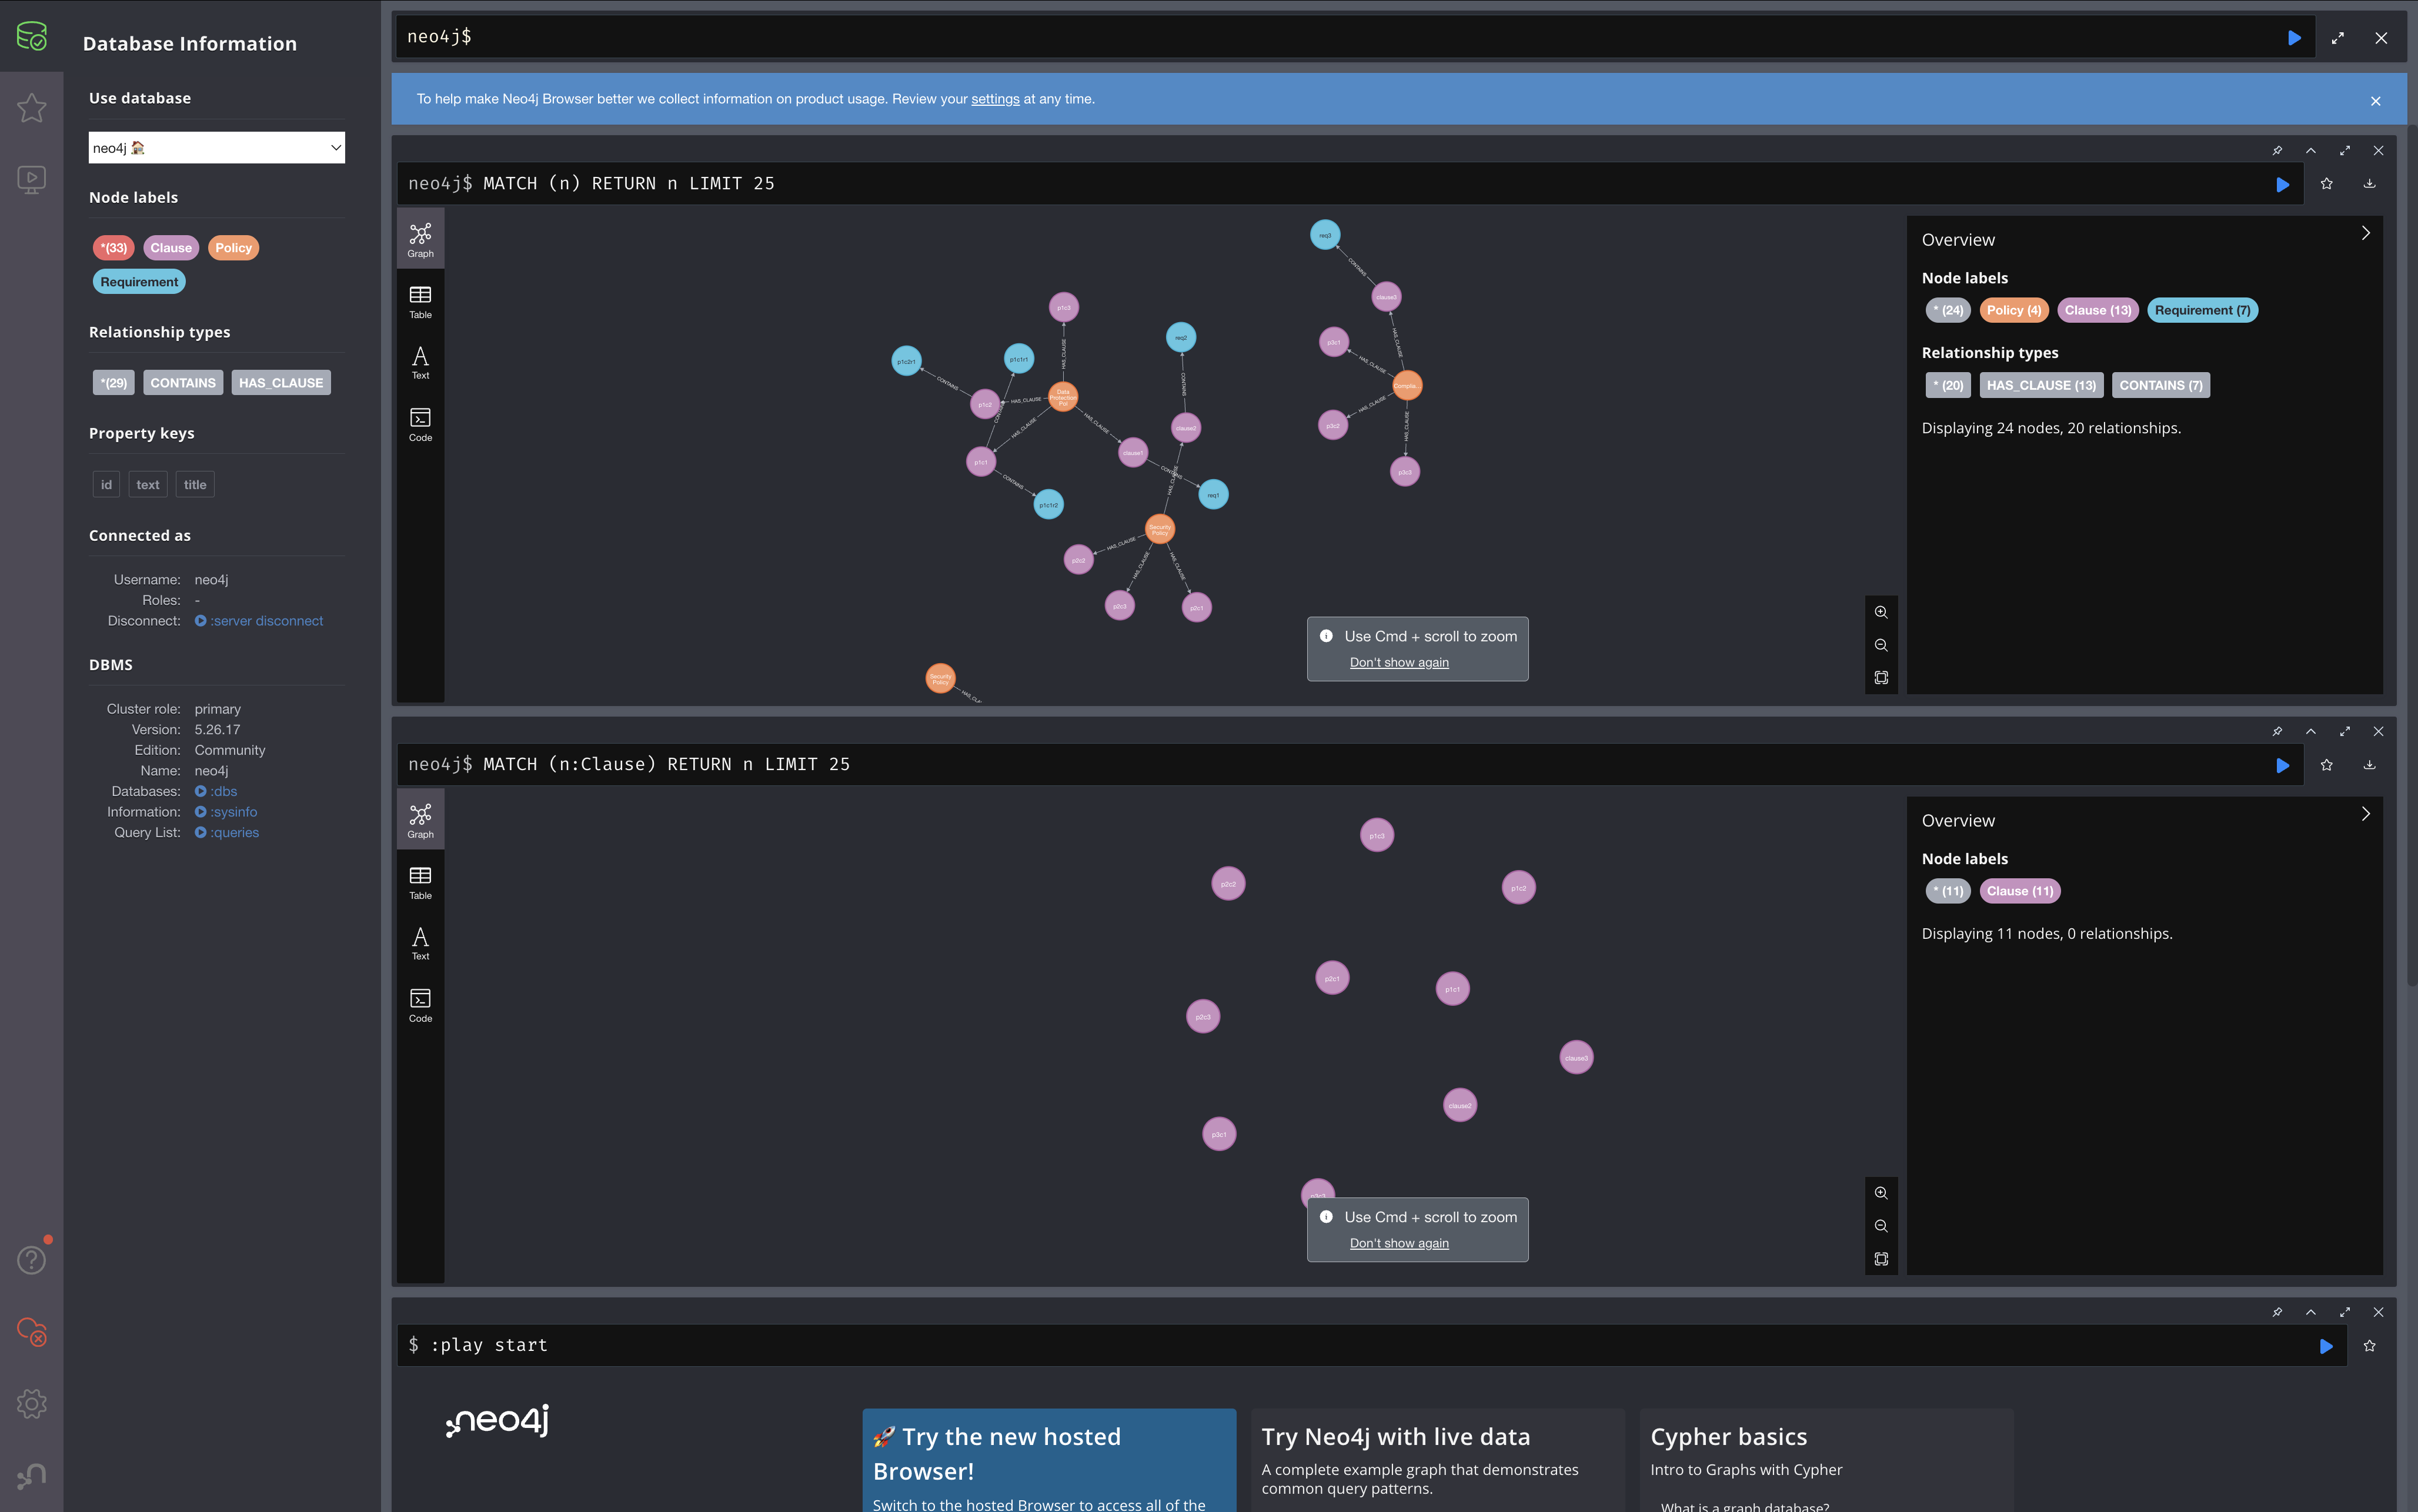Click the HAS_CLAUSE relationship type in sidebar

coord(281,383)
